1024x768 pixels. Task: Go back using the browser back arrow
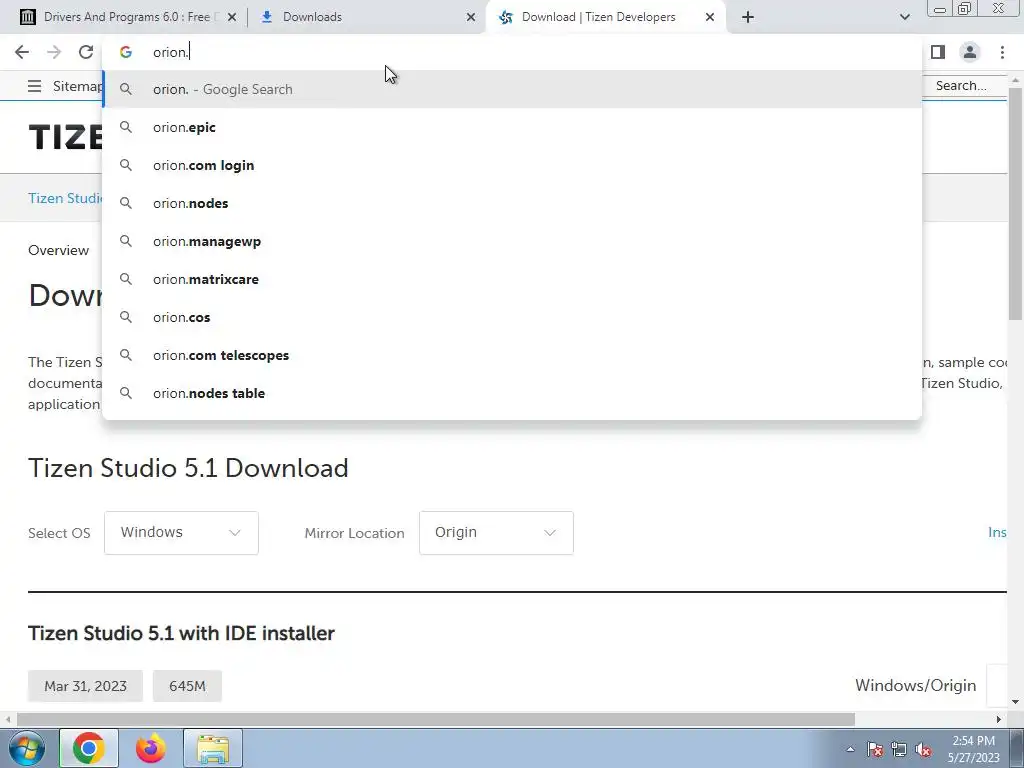(x=22, y=52)
